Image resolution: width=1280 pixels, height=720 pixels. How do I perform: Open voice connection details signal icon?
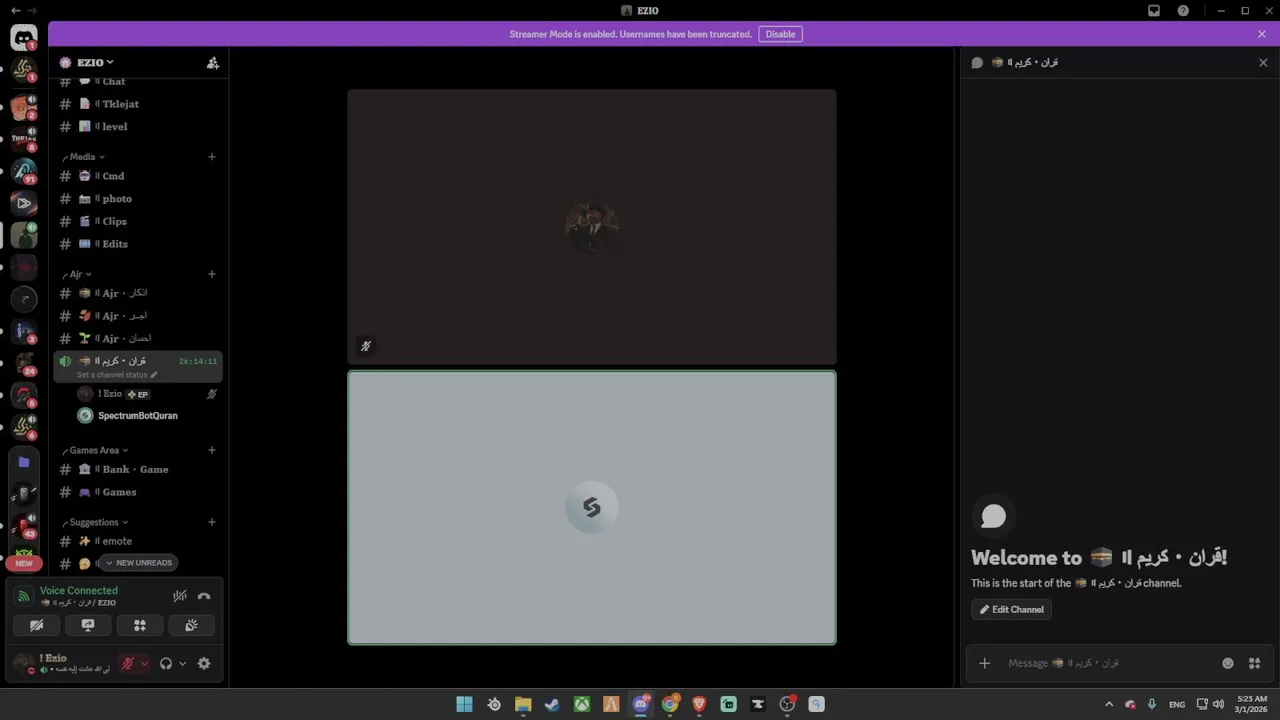(24, 596)
